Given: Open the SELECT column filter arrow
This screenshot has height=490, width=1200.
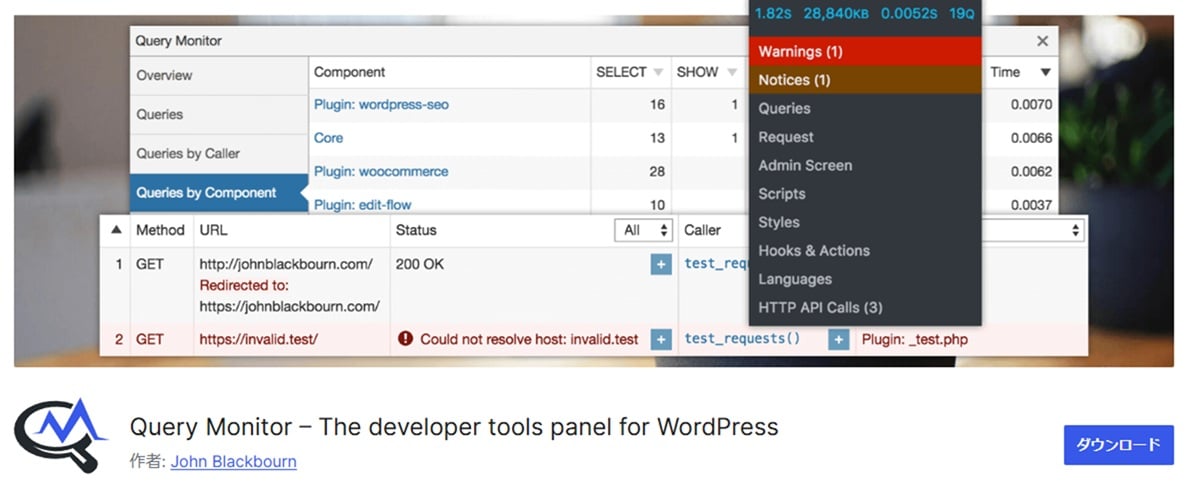Looking at the screenshot, I should pos(658,73).
